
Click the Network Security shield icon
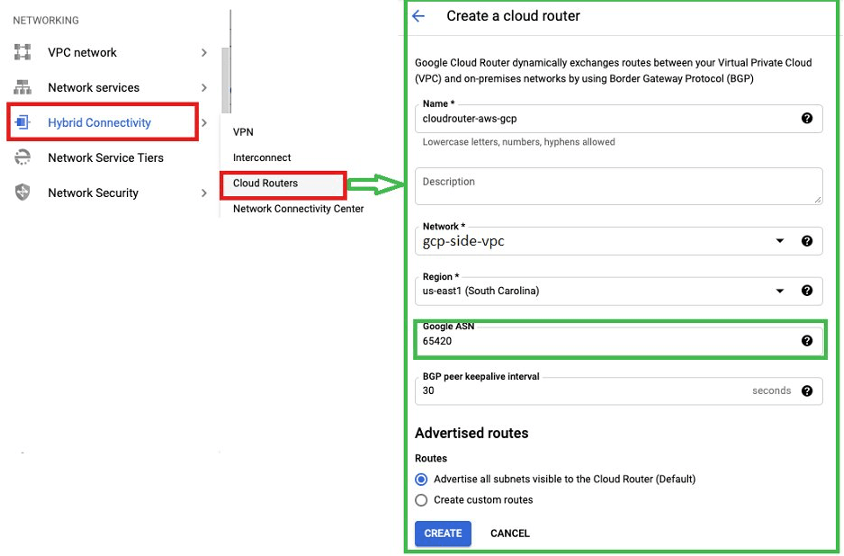click(x=22, y=193)
